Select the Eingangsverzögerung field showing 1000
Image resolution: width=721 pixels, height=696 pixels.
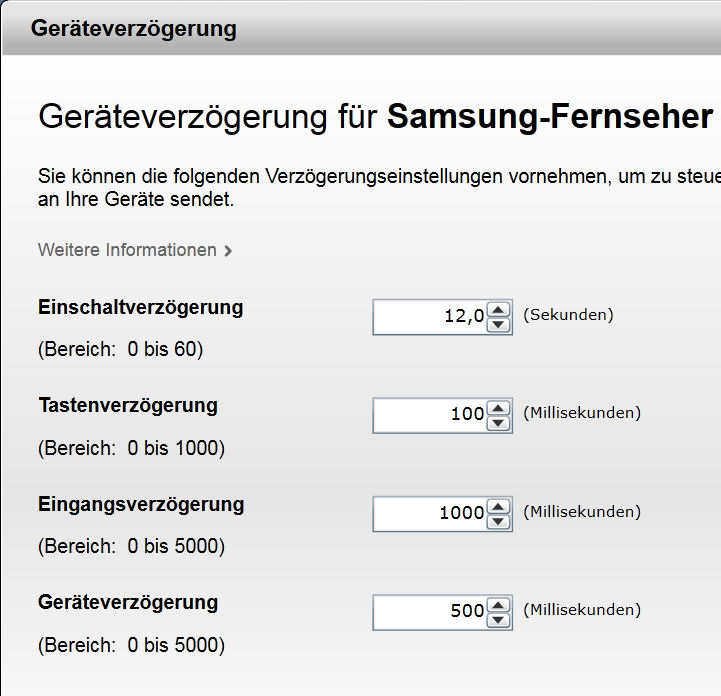coord(430,514)
